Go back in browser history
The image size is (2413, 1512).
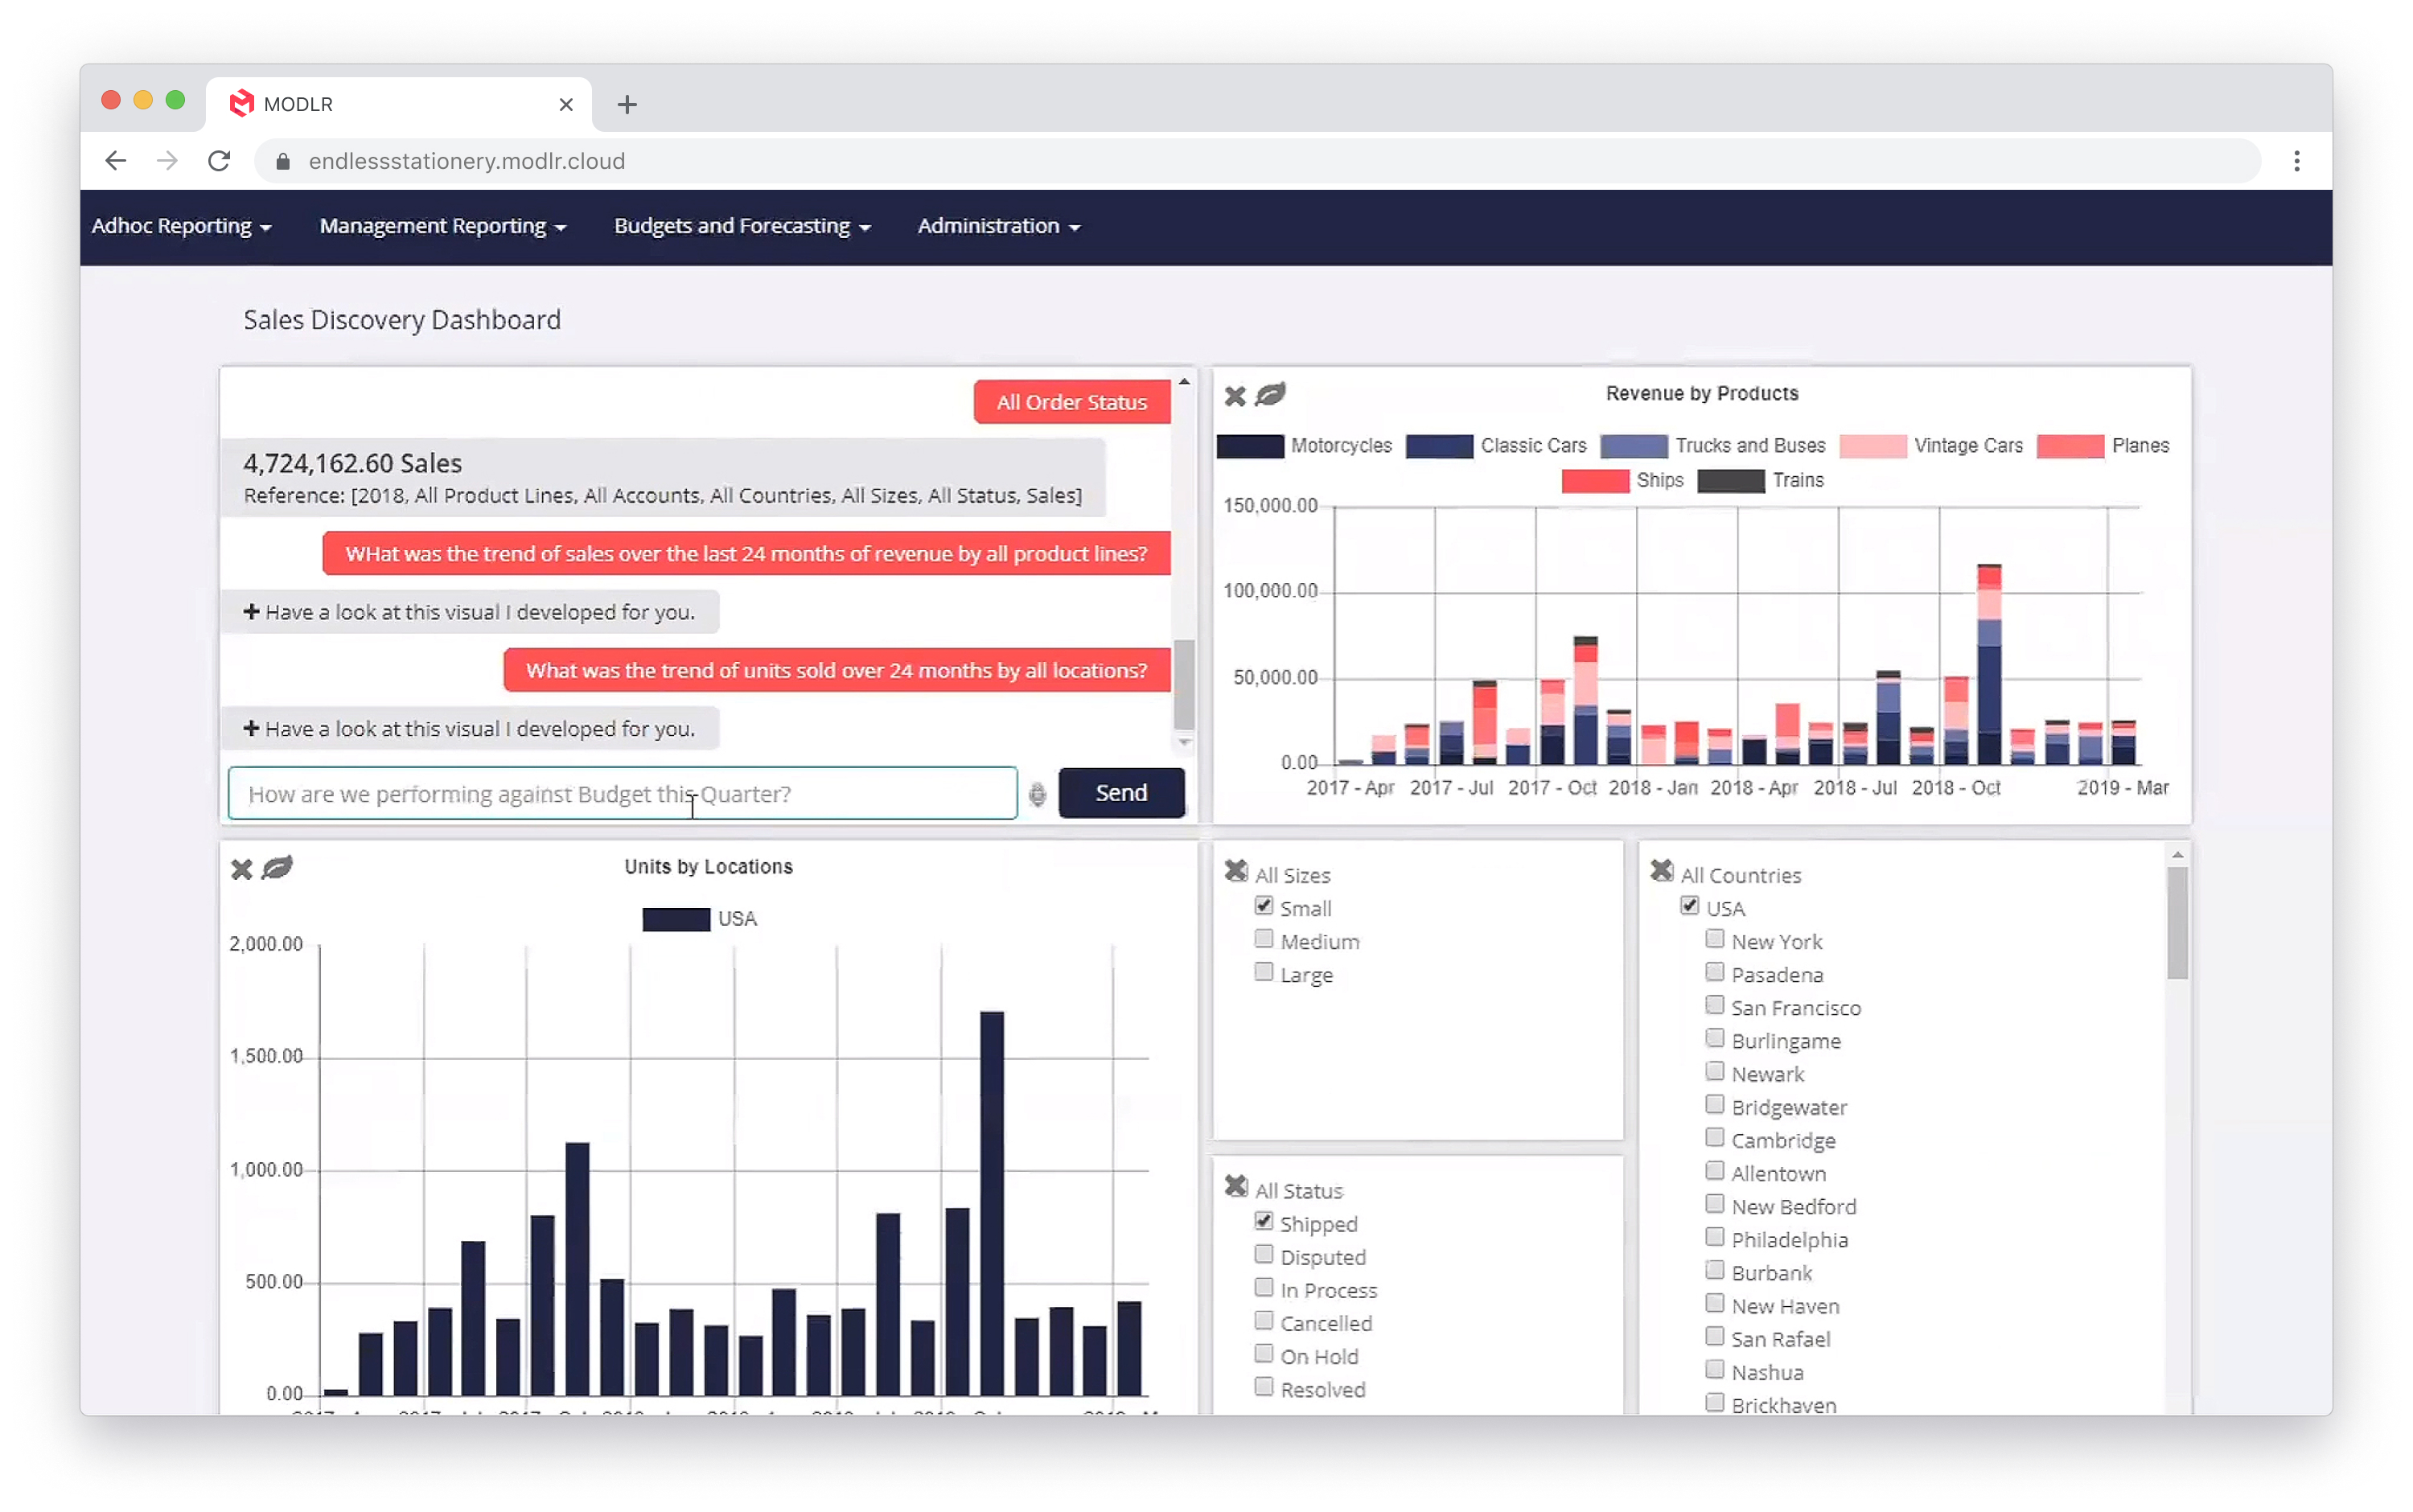[116, 161]
